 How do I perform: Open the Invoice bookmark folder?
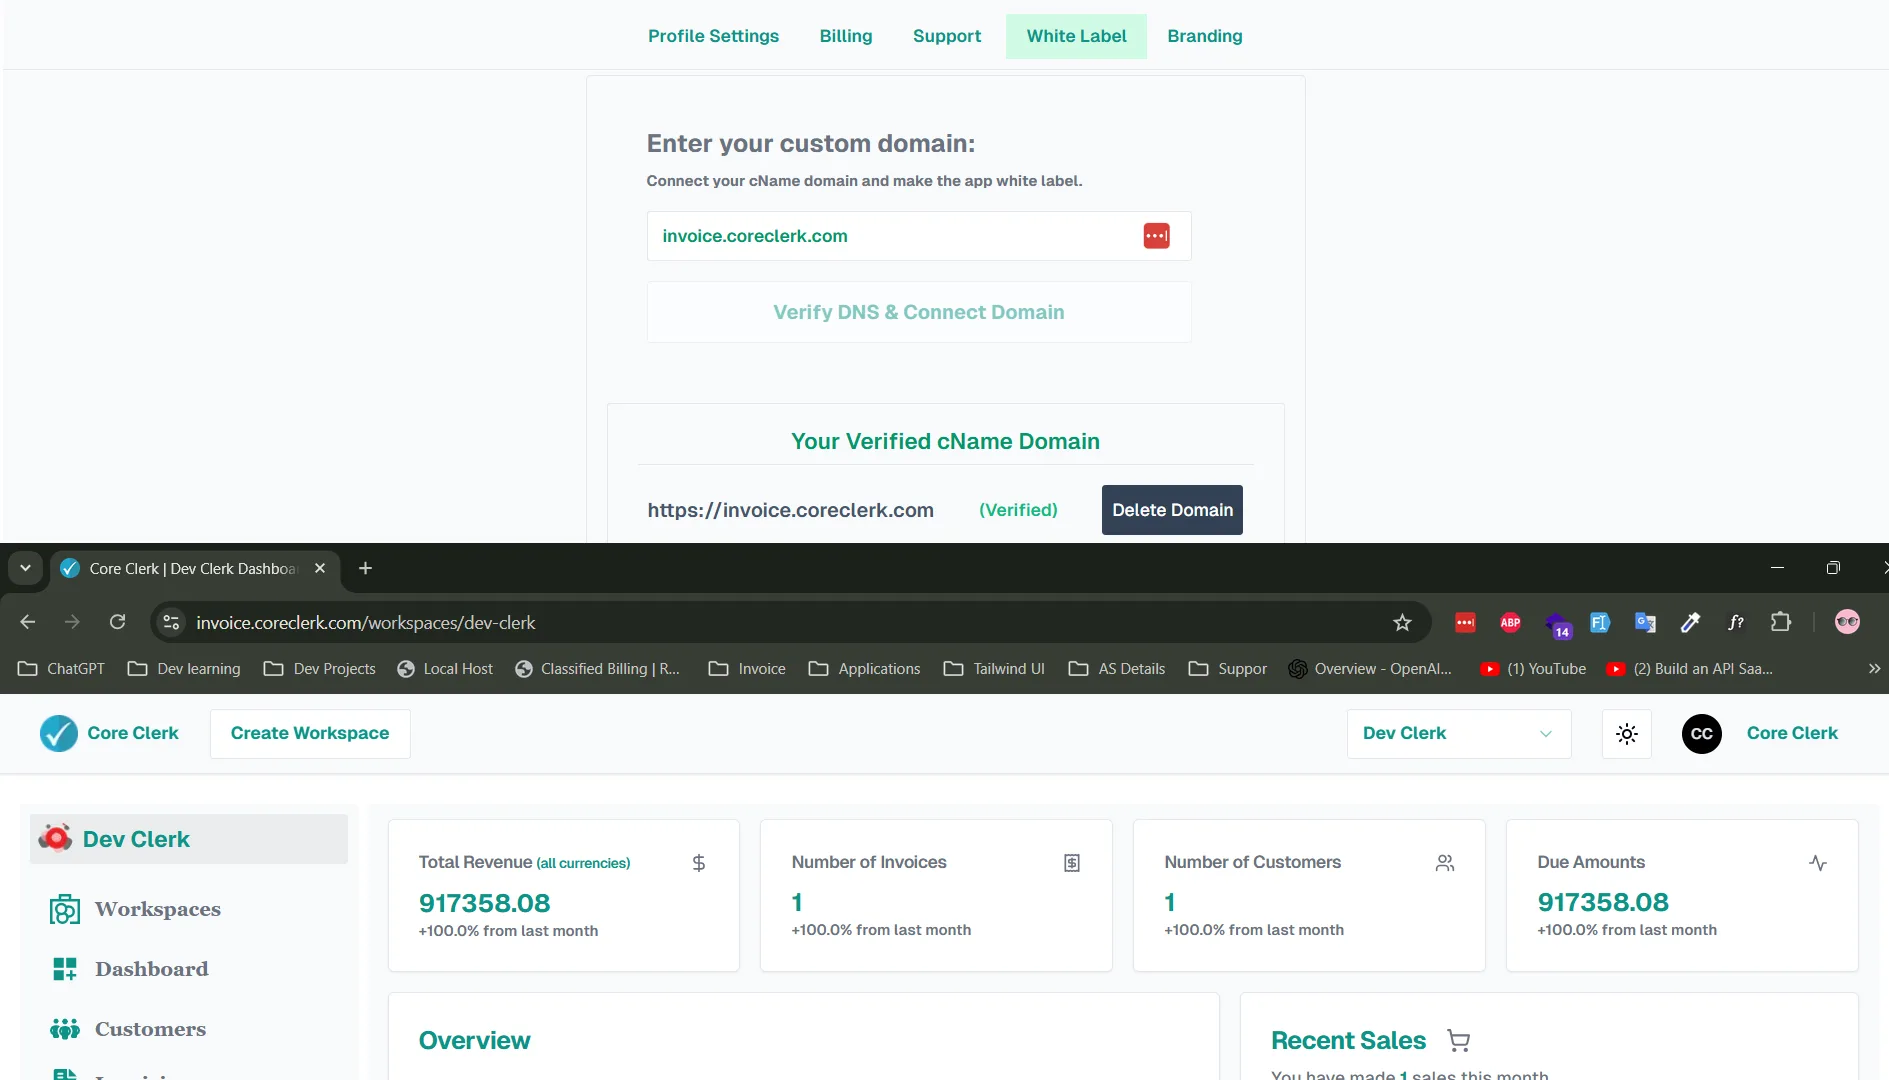point(747,669)
